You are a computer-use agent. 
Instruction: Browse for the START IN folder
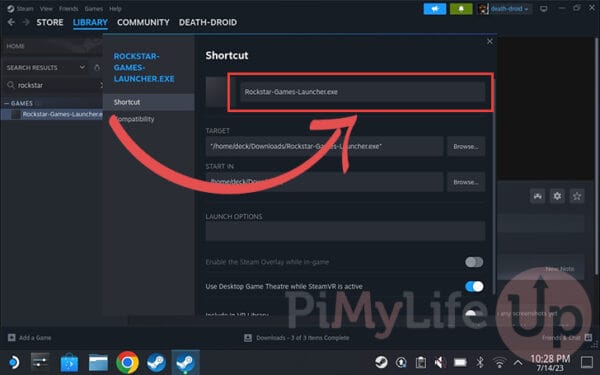466,182
